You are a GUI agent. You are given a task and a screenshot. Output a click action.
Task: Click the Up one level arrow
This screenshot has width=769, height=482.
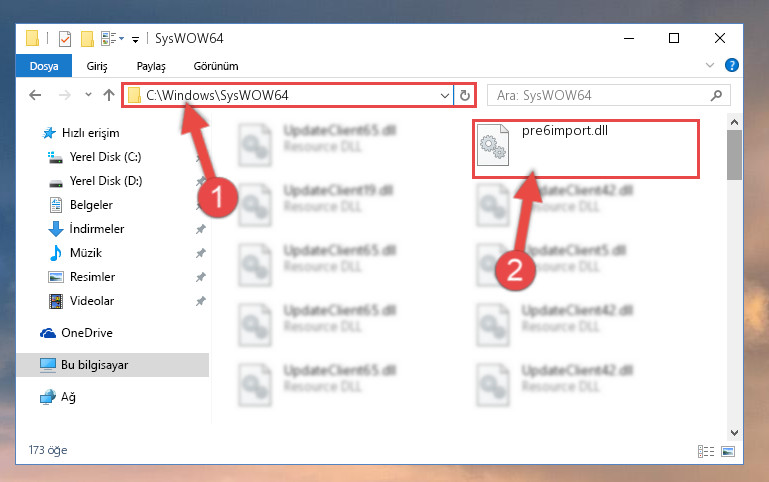(x=109, y=95)
